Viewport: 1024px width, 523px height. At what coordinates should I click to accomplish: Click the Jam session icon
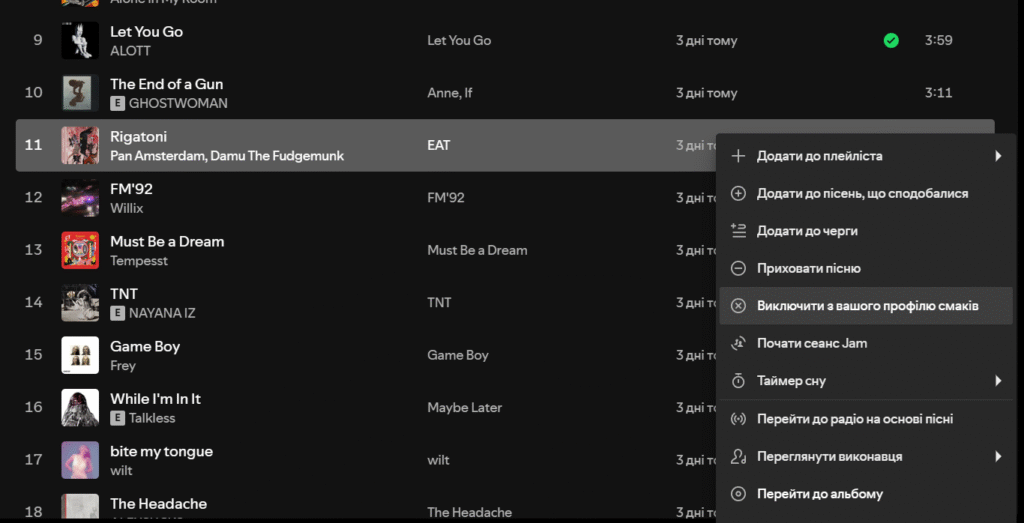[739, 343]
